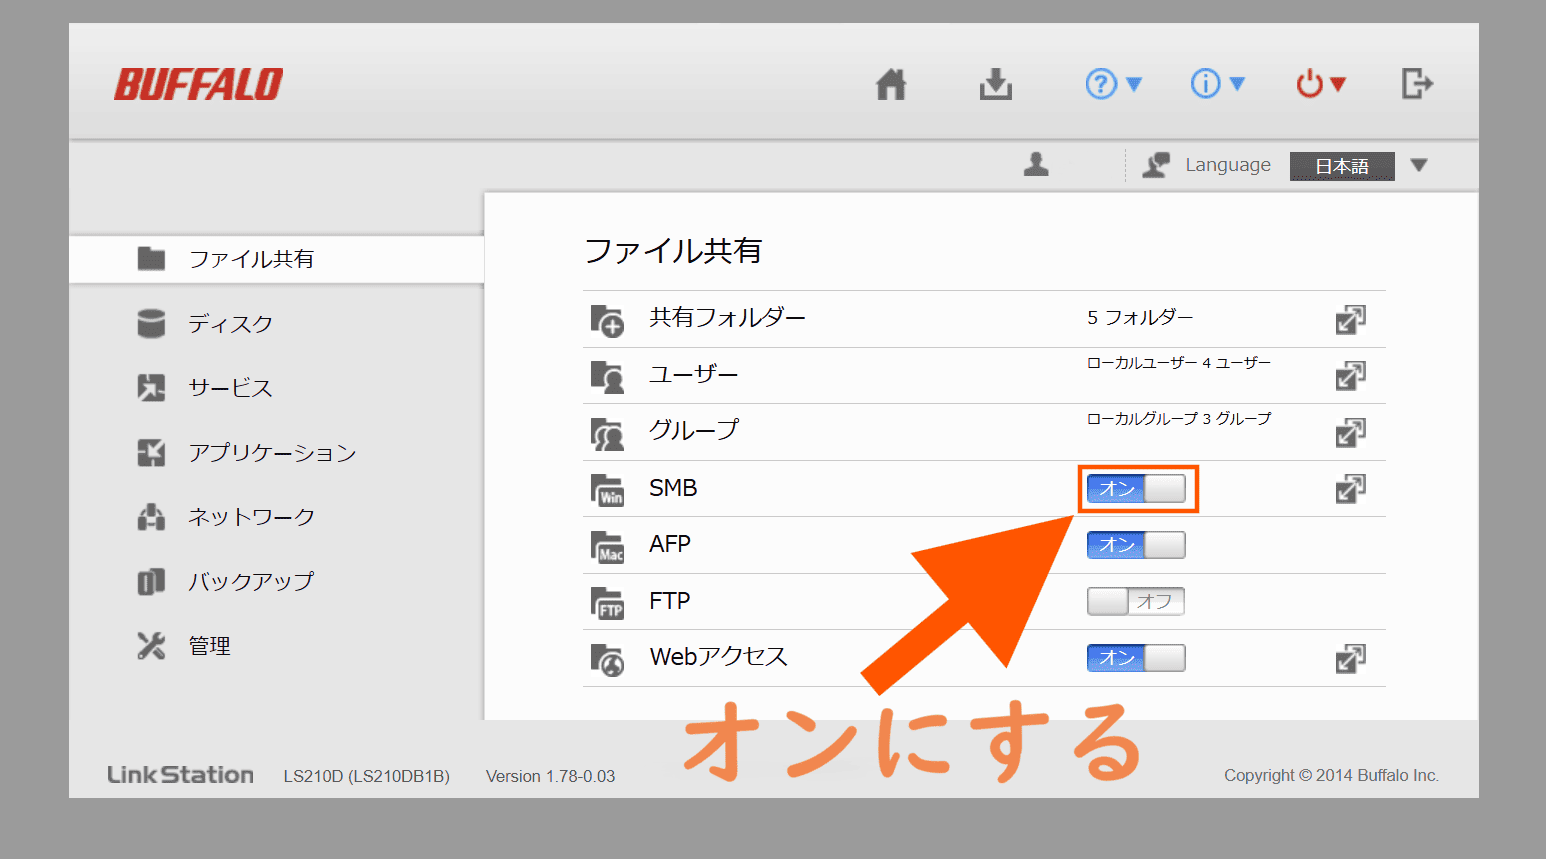Open user settings popup icon

[x=1350, y=376]
